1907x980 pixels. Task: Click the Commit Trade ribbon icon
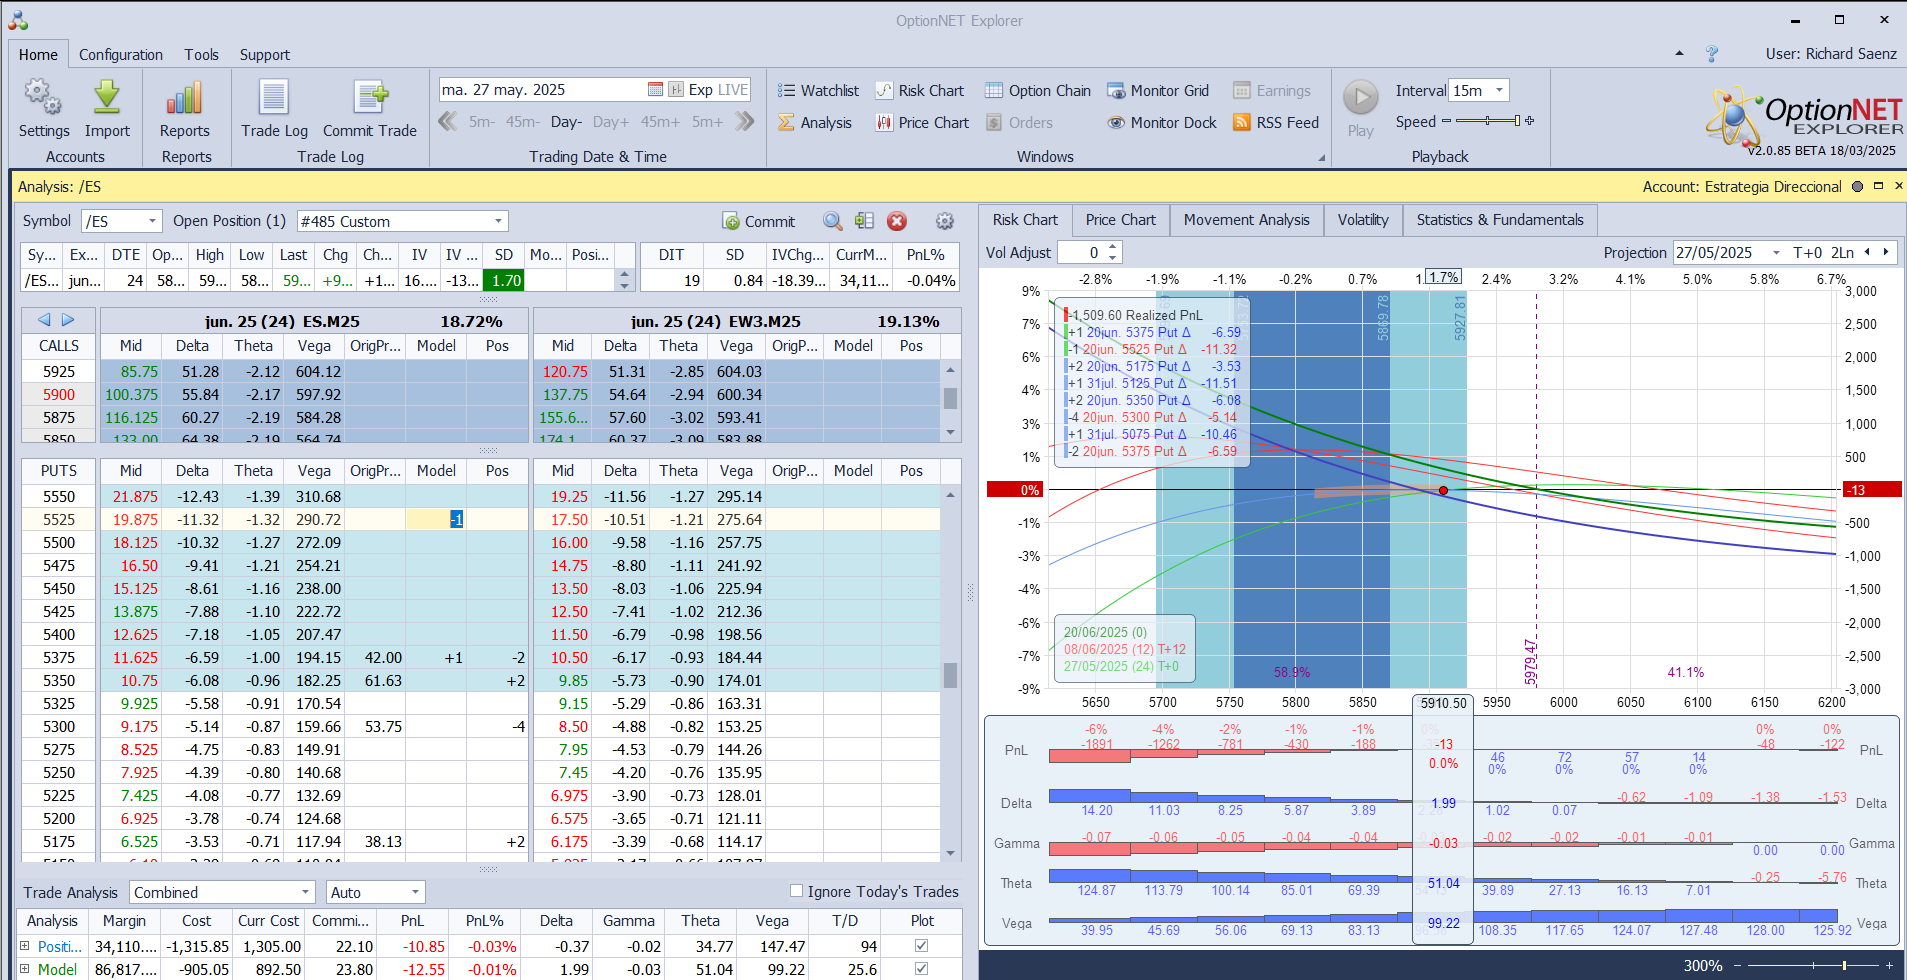(370, 98)
